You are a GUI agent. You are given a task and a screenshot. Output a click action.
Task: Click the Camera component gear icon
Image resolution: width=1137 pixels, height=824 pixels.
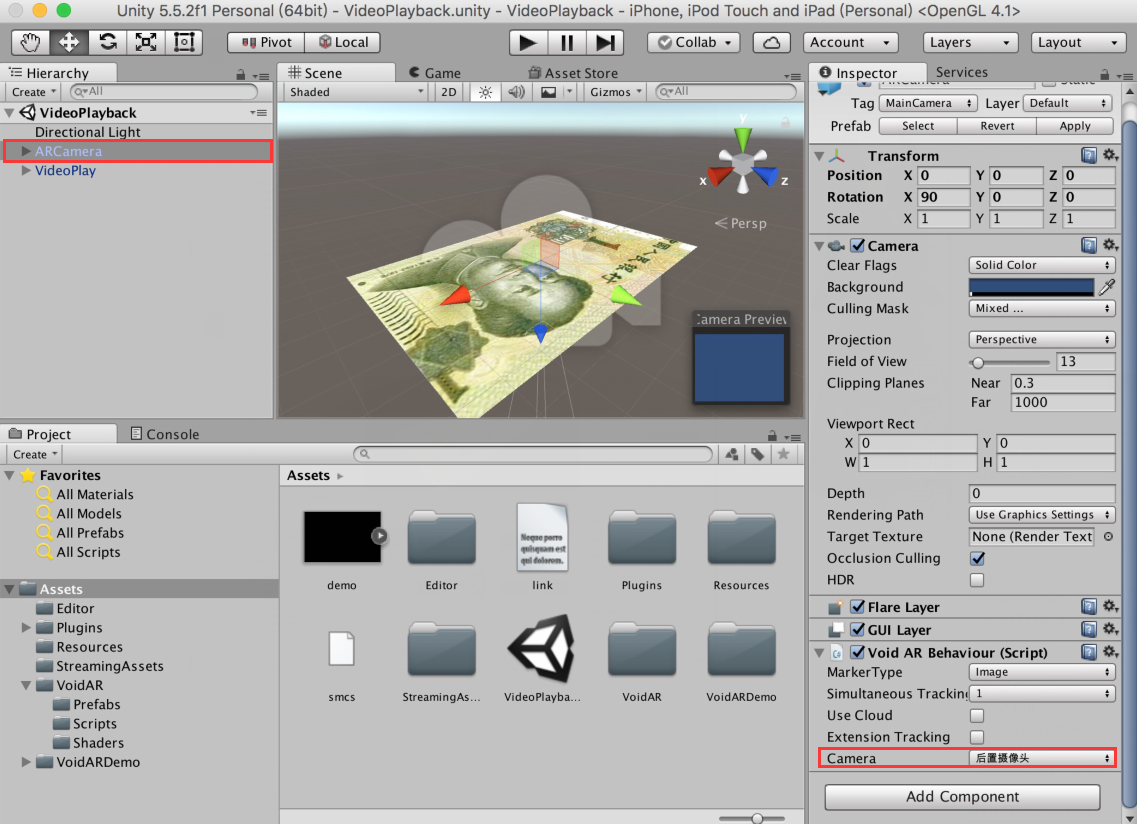(1109, 245)
